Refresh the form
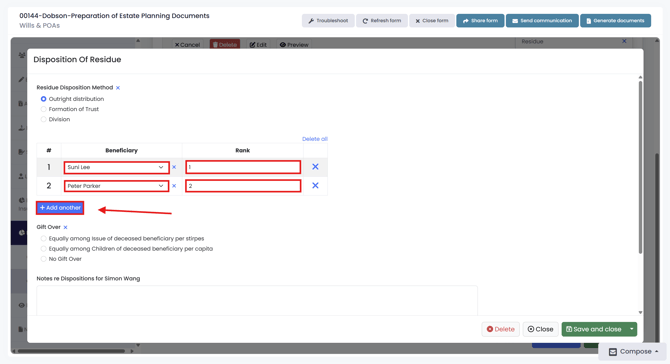The width and height of the screenshot is (670, 364). point(382,21)
